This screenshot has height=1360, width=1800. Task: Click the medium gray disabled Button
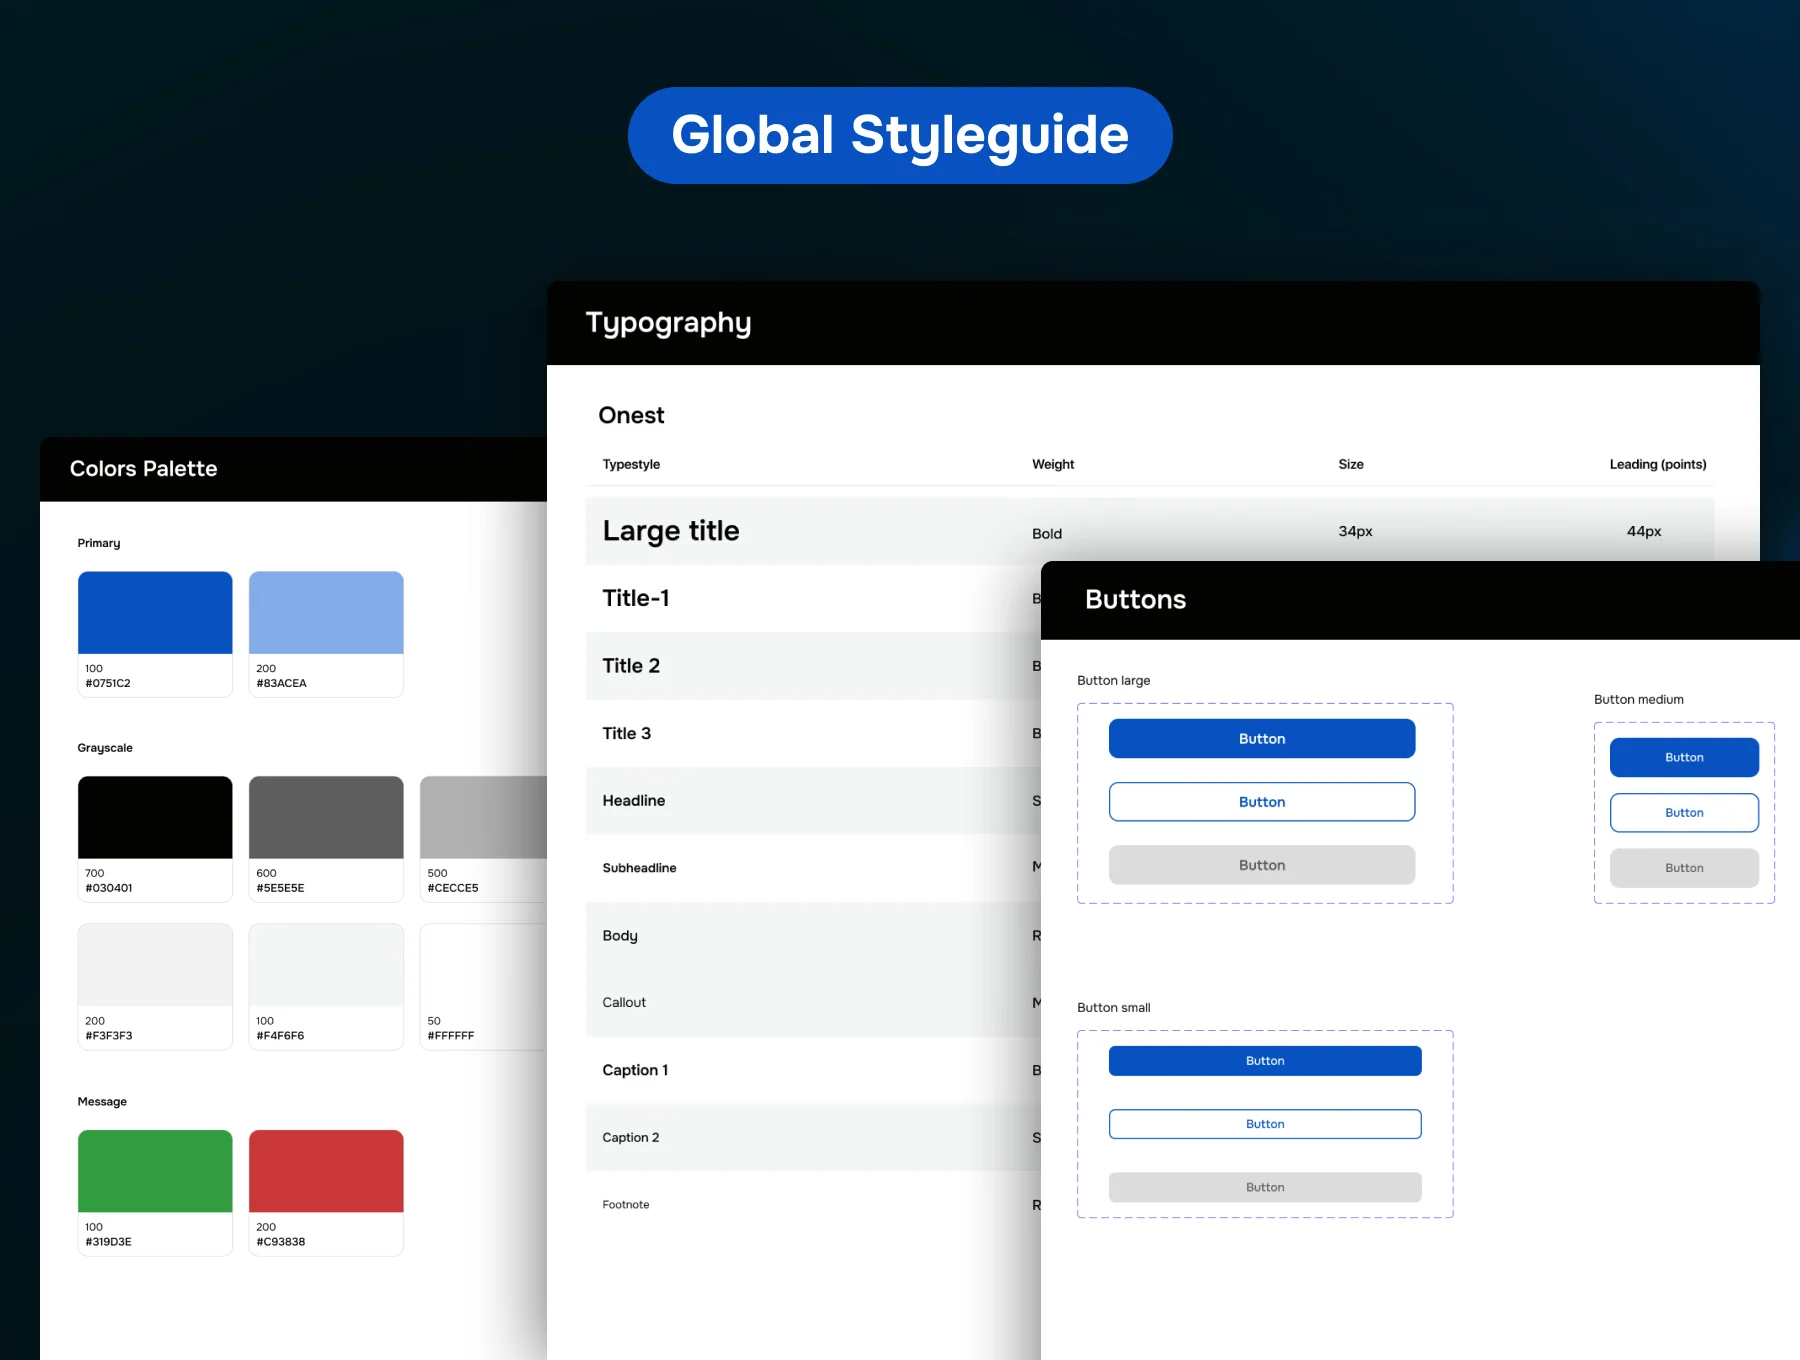(x=1684, y=868)
